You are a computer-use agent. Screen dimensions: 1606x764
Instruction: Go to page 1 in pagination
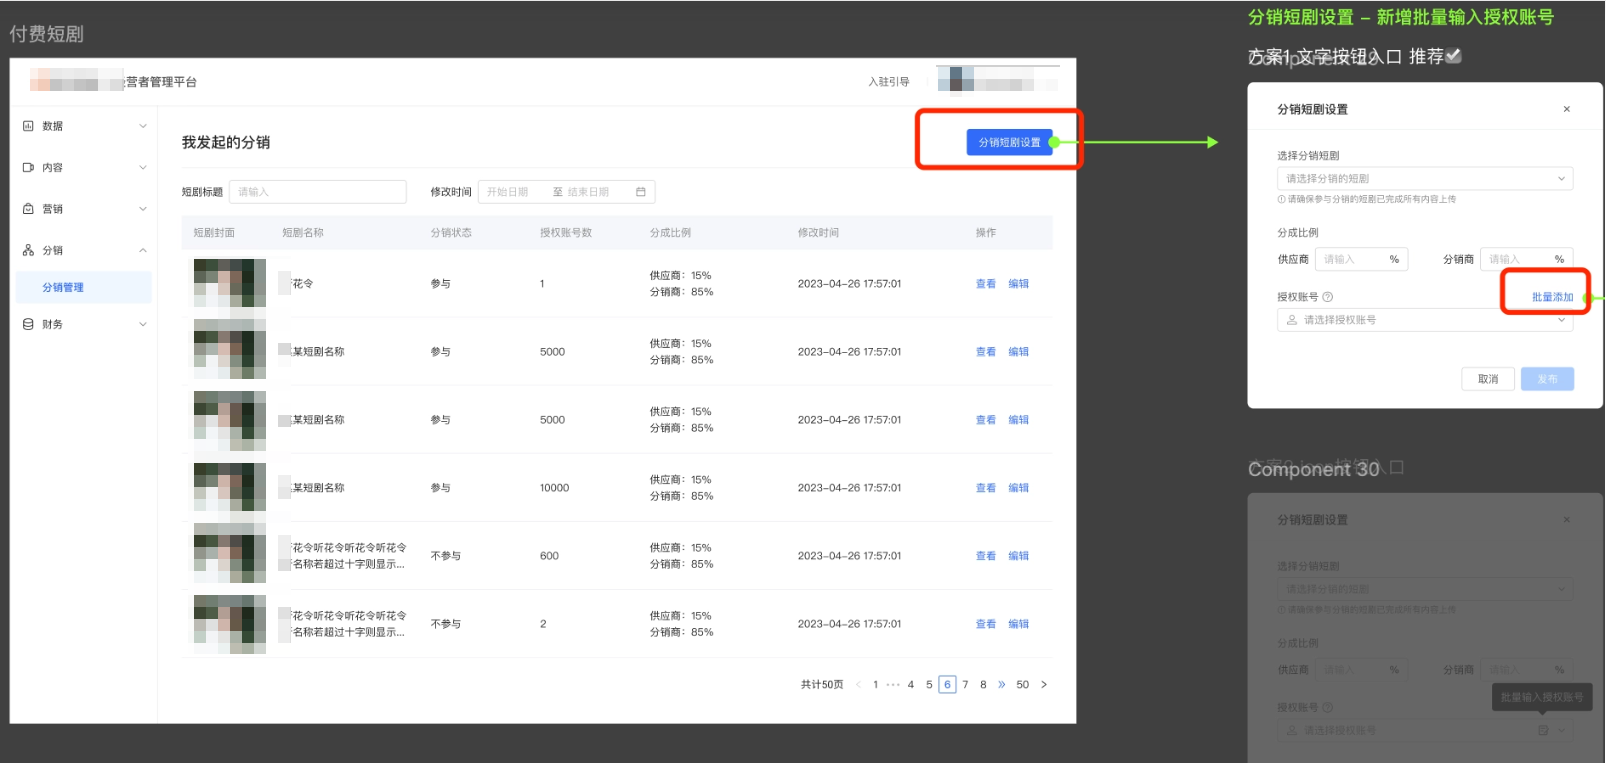point(875,685)
